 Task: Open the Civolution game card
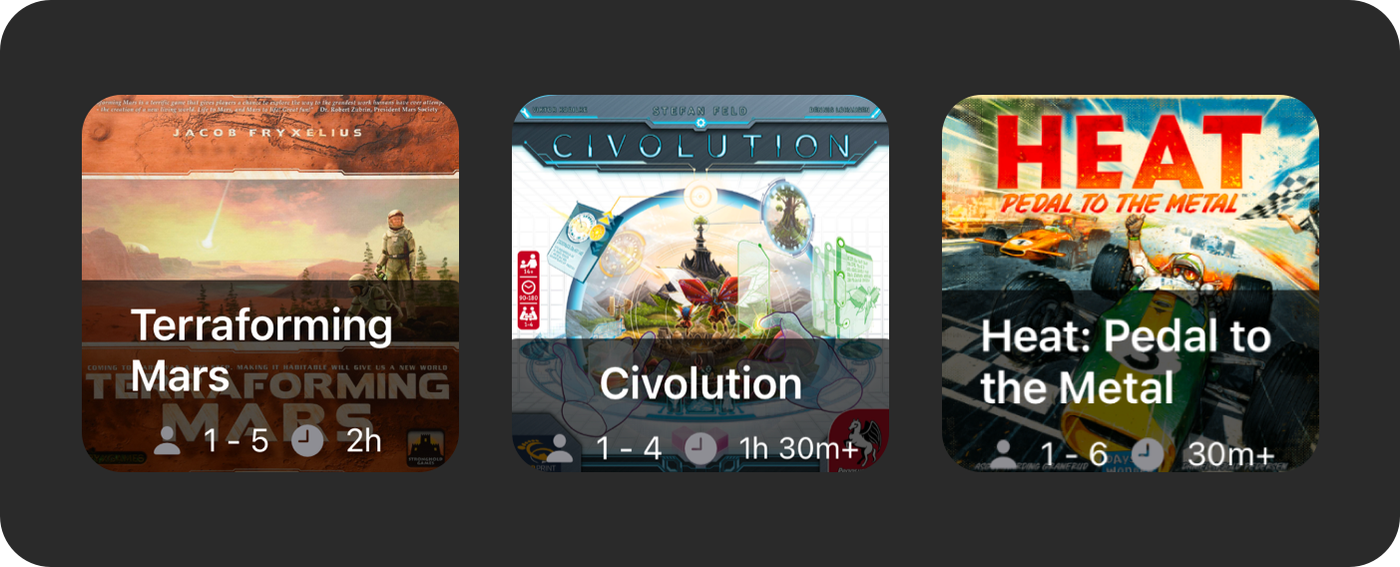coord(700,283)
